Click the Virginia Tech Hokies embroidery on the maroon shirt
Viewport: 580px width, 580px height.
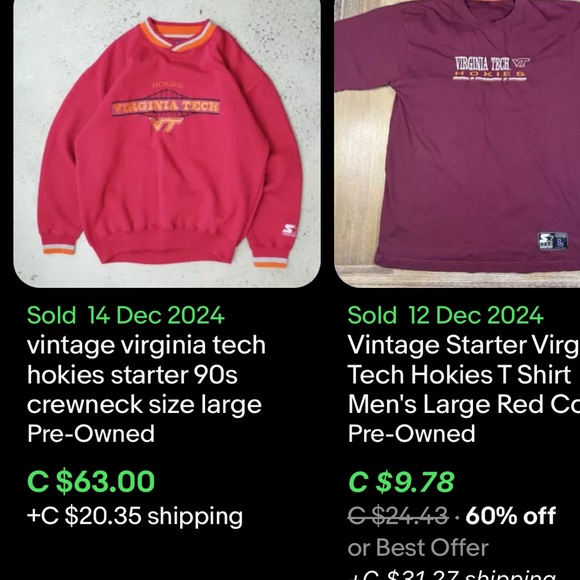point(492,68)
